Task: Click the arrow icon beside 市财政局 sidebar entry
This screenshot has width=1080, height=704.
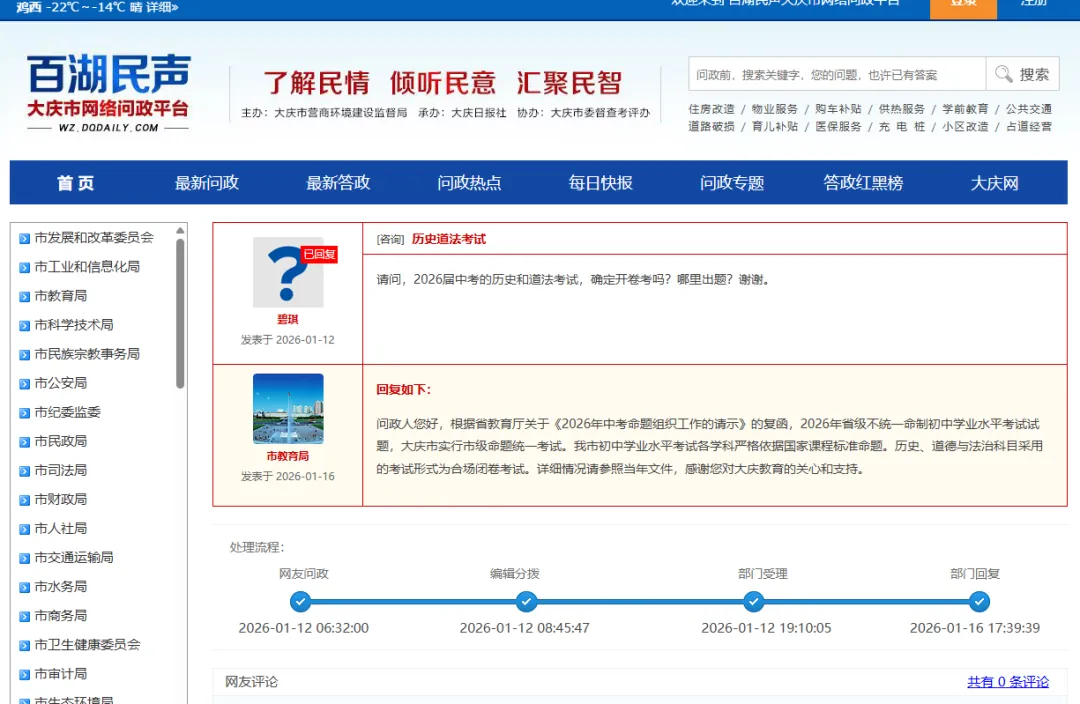Action: coord(22,500)
